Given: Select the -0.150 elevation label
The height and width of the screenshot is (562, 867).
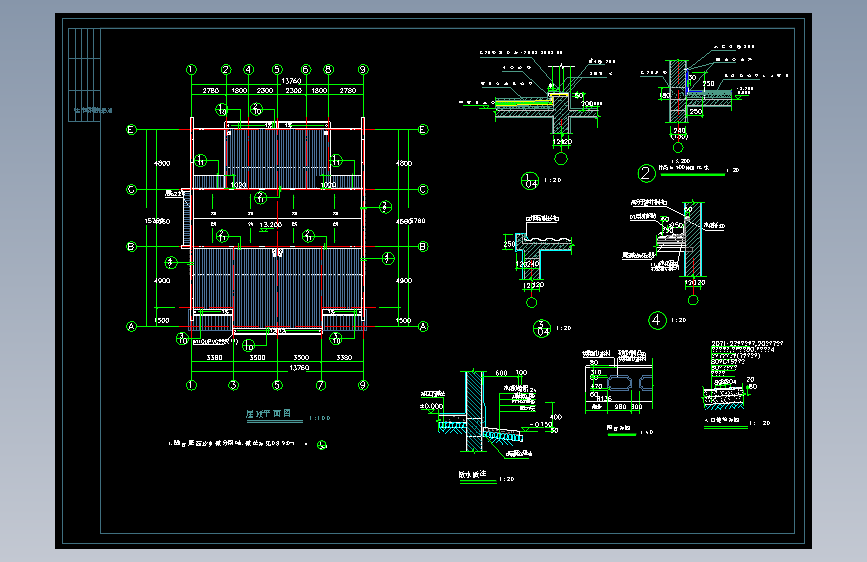Looking at the screenshot, I should [x=541, y=425].
